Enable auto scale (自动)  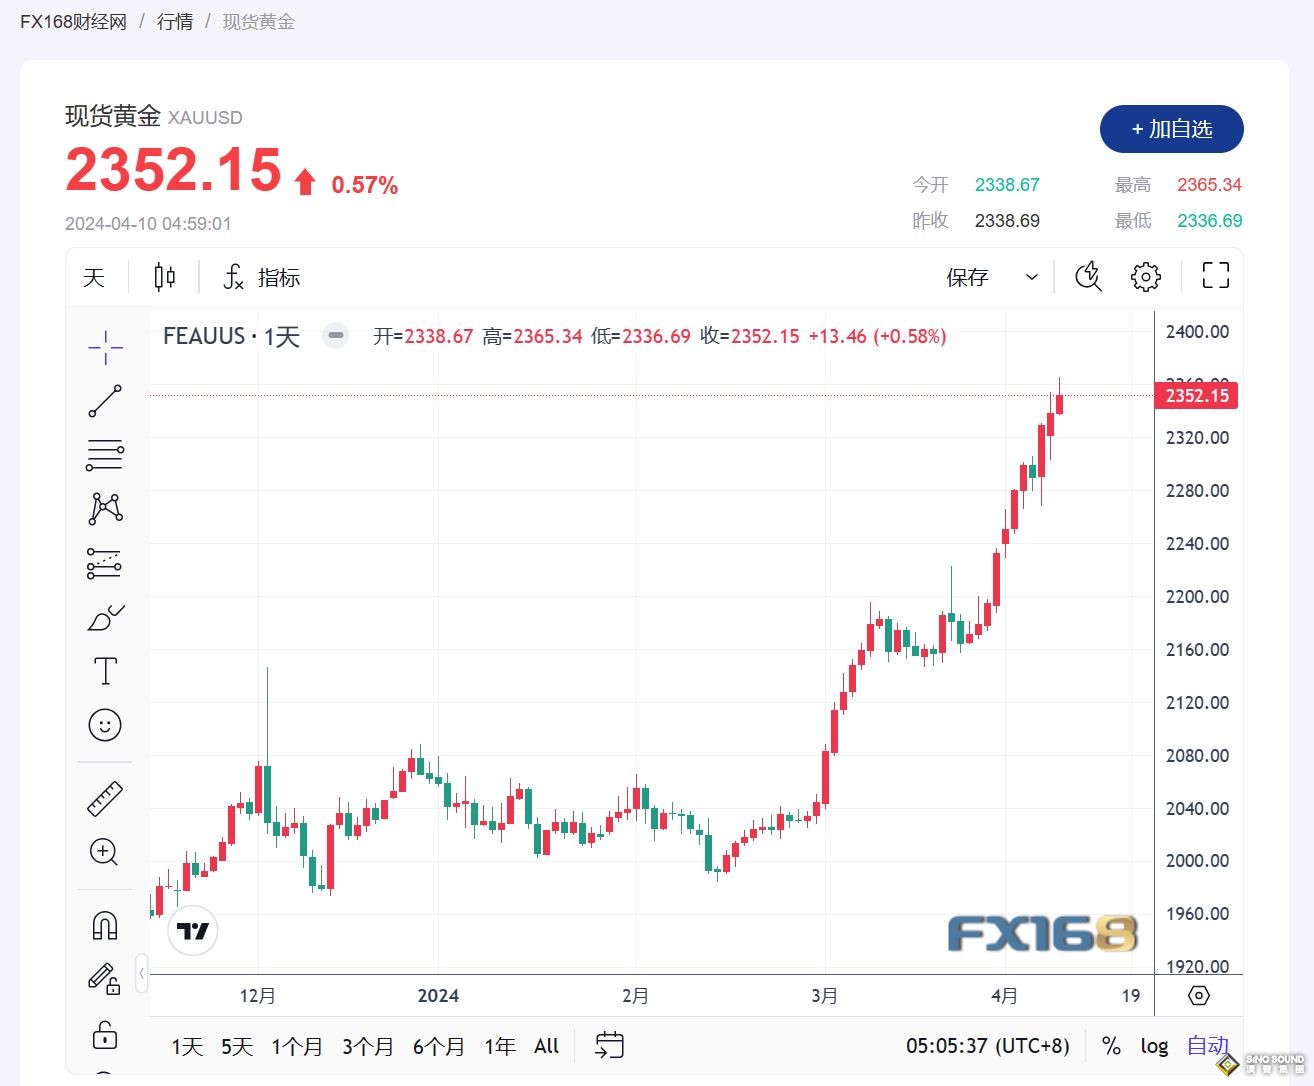tap(1207, 1046)
